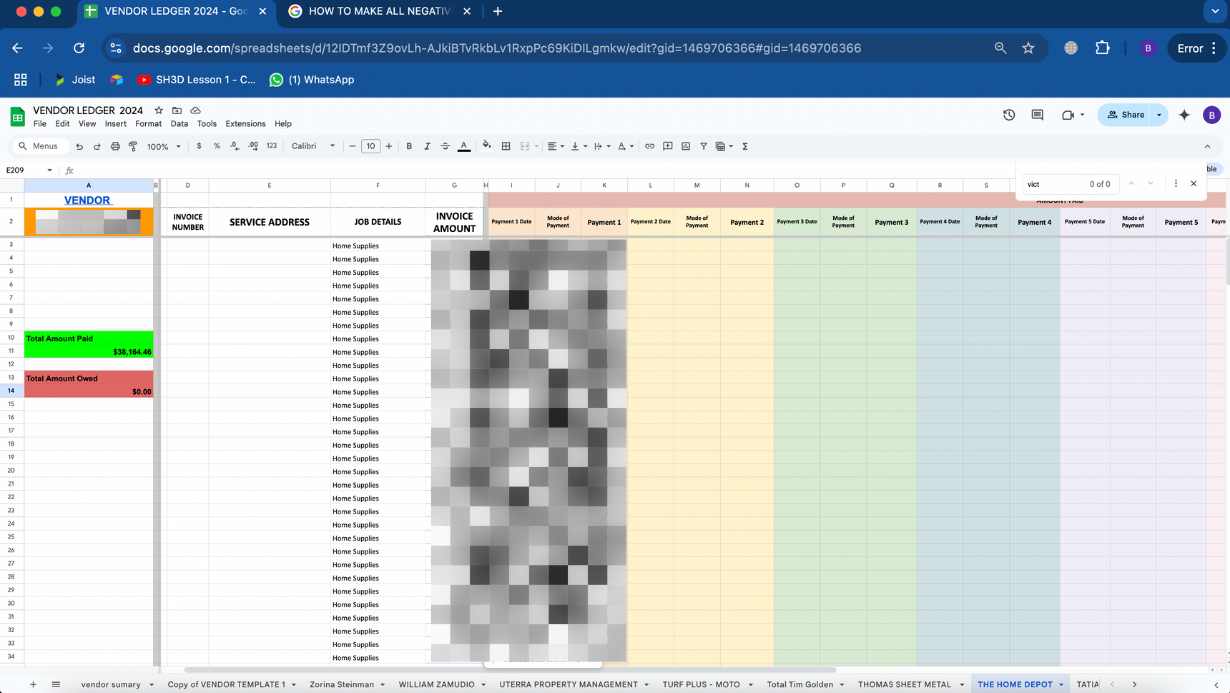
Task: Print the spreadsheet via printer icon
Action: tap(115, 146)
